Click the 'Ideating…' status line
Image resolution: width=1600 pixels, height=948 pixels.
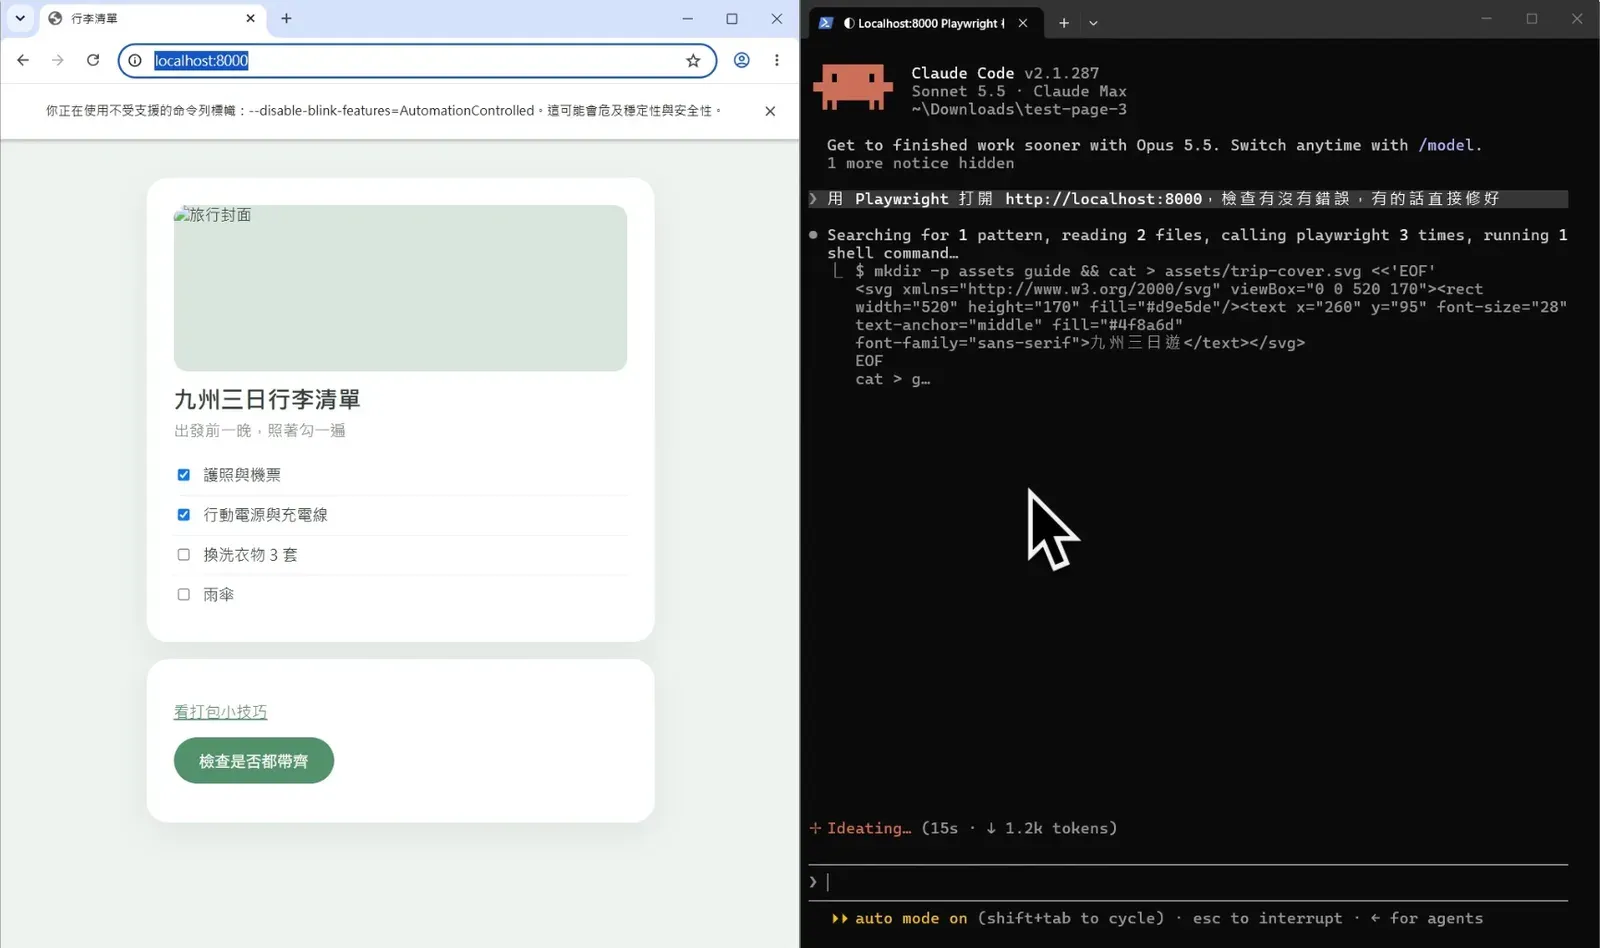click(x=963, y=828)
